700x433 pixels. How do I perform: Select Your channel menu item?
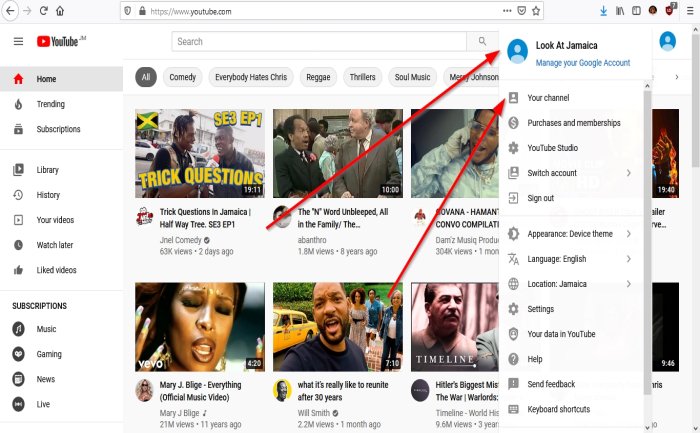[548, 98]
